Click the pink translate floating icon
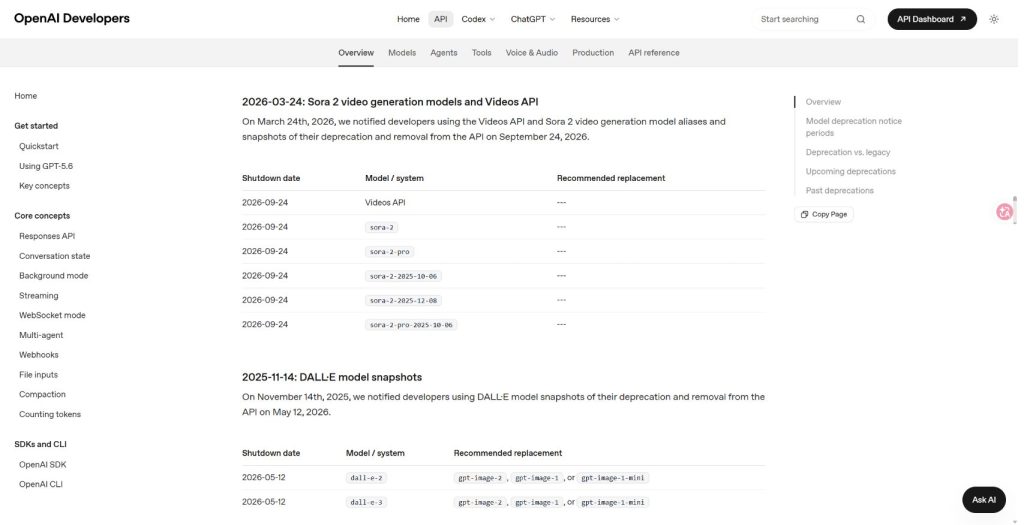Screen dimensions: 1024x525 tap(1004, 212)
